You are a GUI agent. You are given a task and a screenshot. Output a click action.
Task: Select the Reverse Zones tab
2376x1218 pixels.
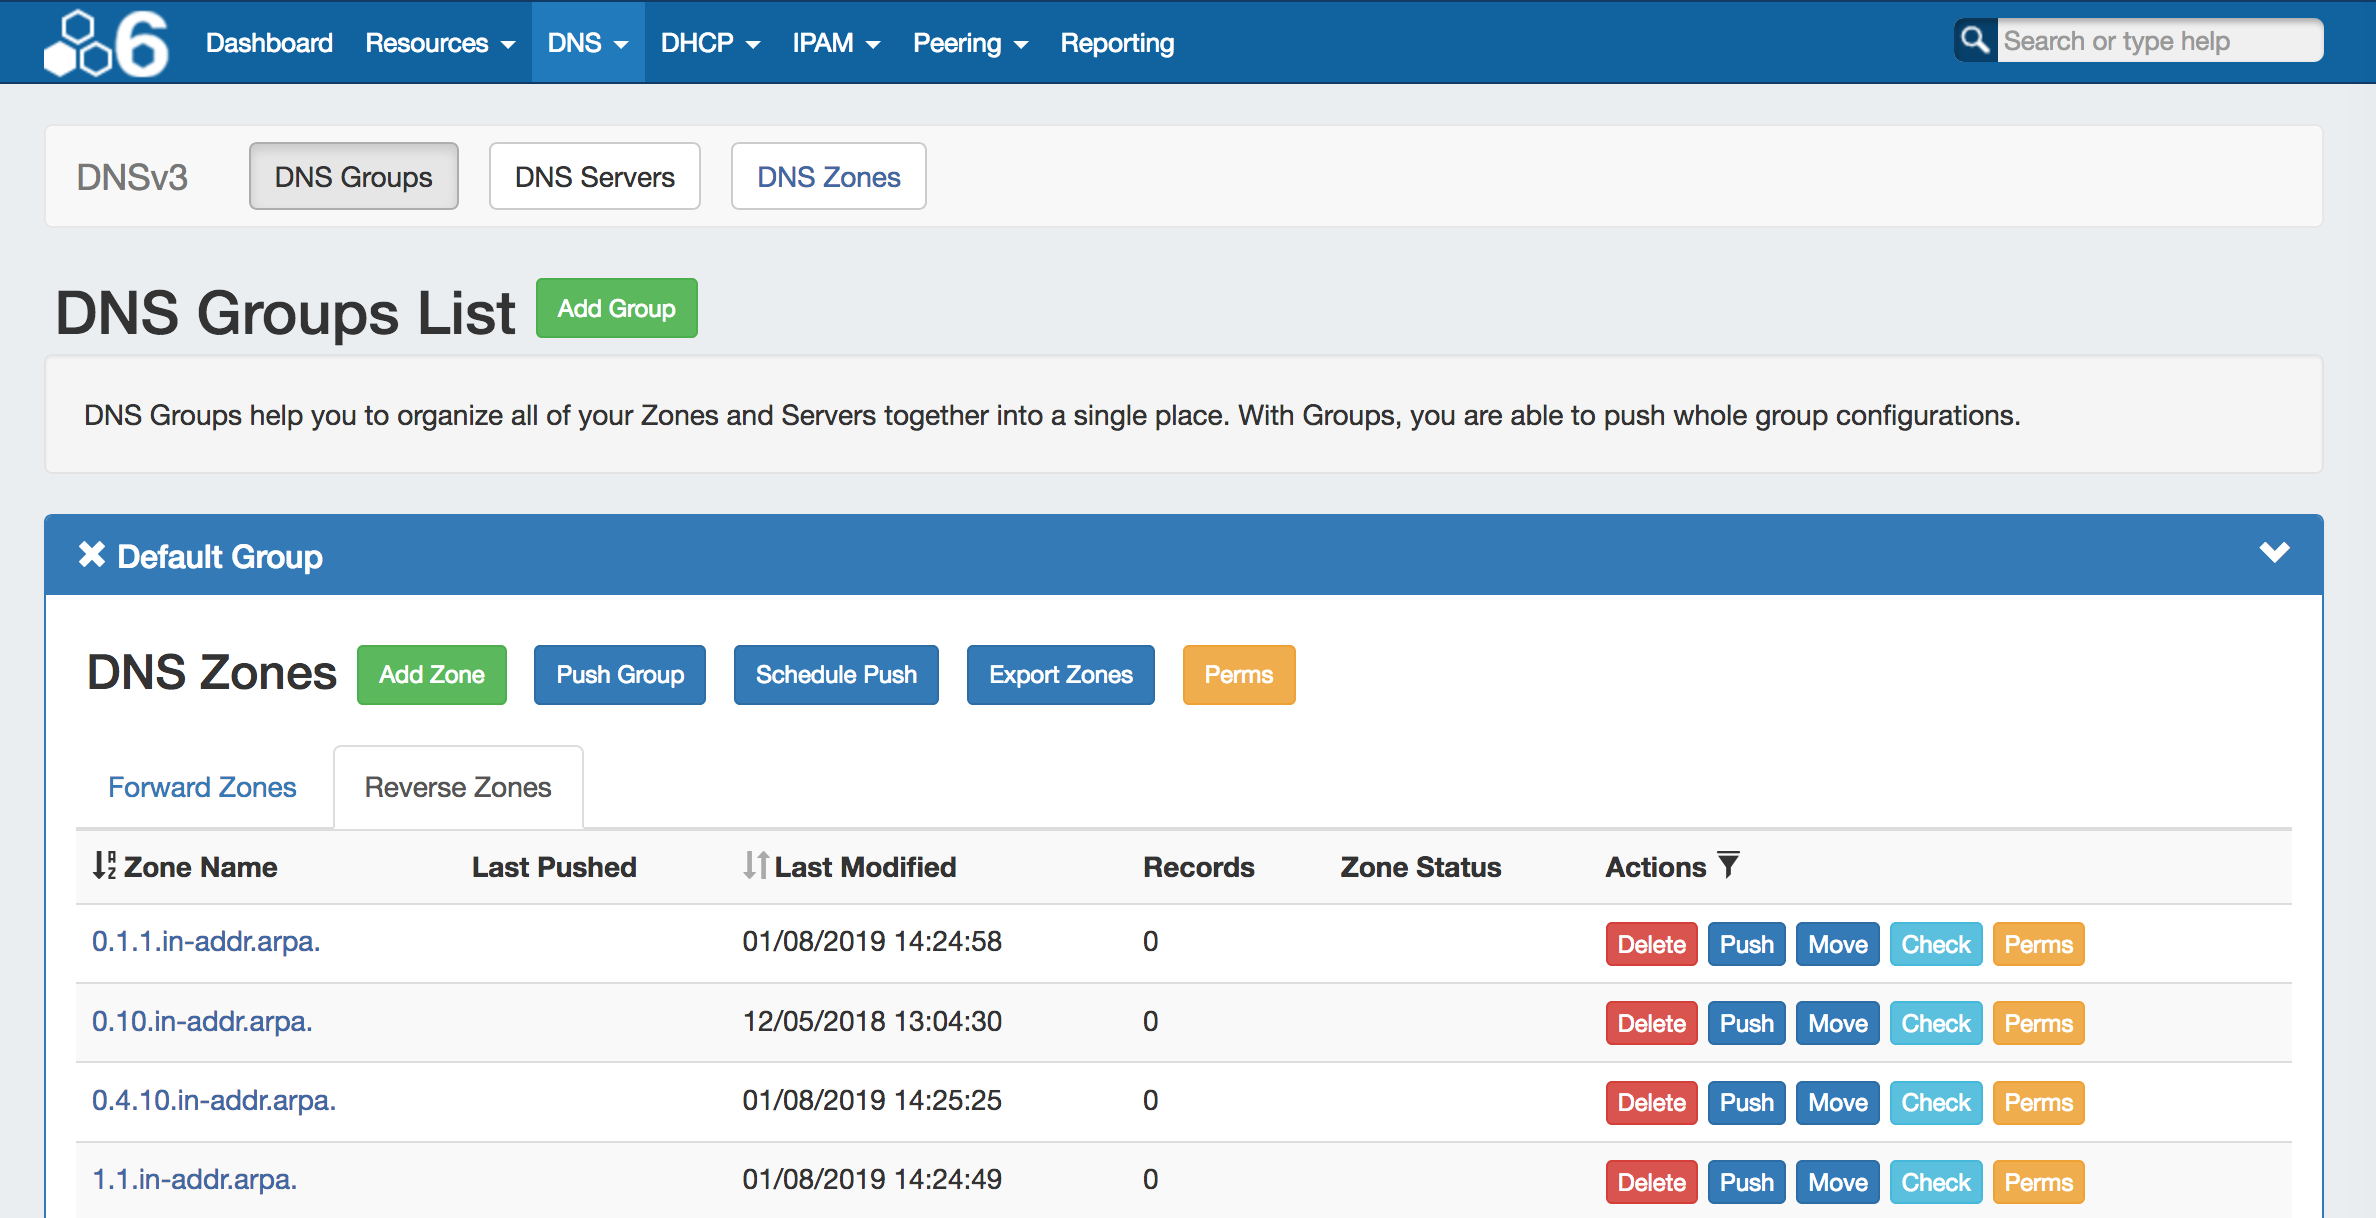click(458, 787)
